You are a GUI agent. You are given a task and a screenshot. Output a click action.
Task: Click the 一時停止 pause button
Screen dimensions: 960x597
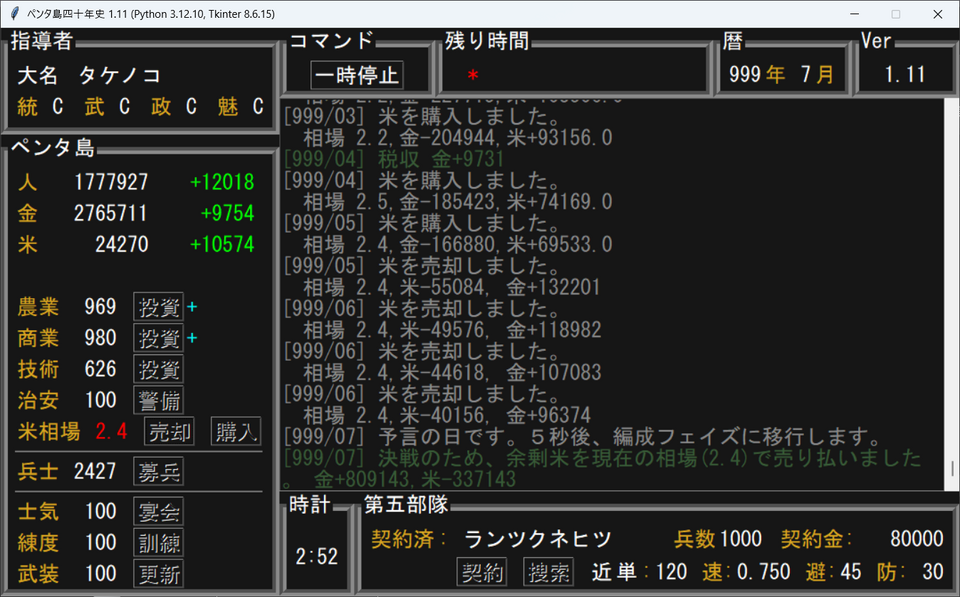(x=357, y=75)
